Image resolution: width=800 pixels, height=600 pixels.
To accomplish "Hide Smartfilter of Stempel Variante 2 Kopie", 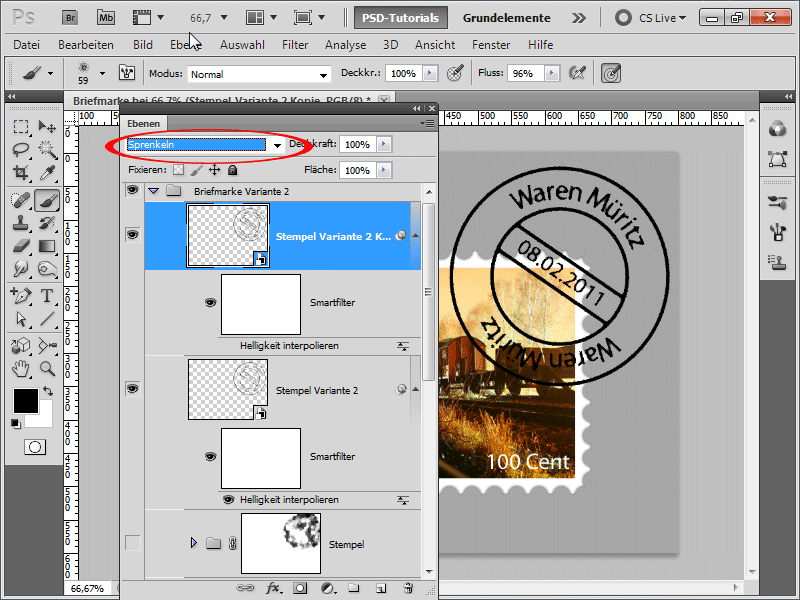I will (210, 303).
